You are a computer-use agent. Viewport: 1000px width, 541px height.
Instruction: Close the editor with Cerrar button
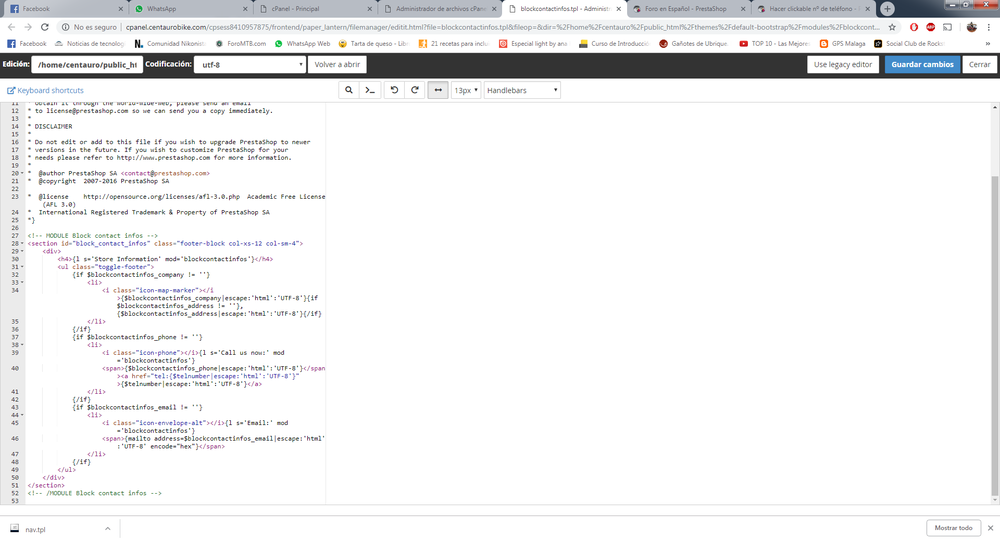pyautogui.click(x=979, y=64)
